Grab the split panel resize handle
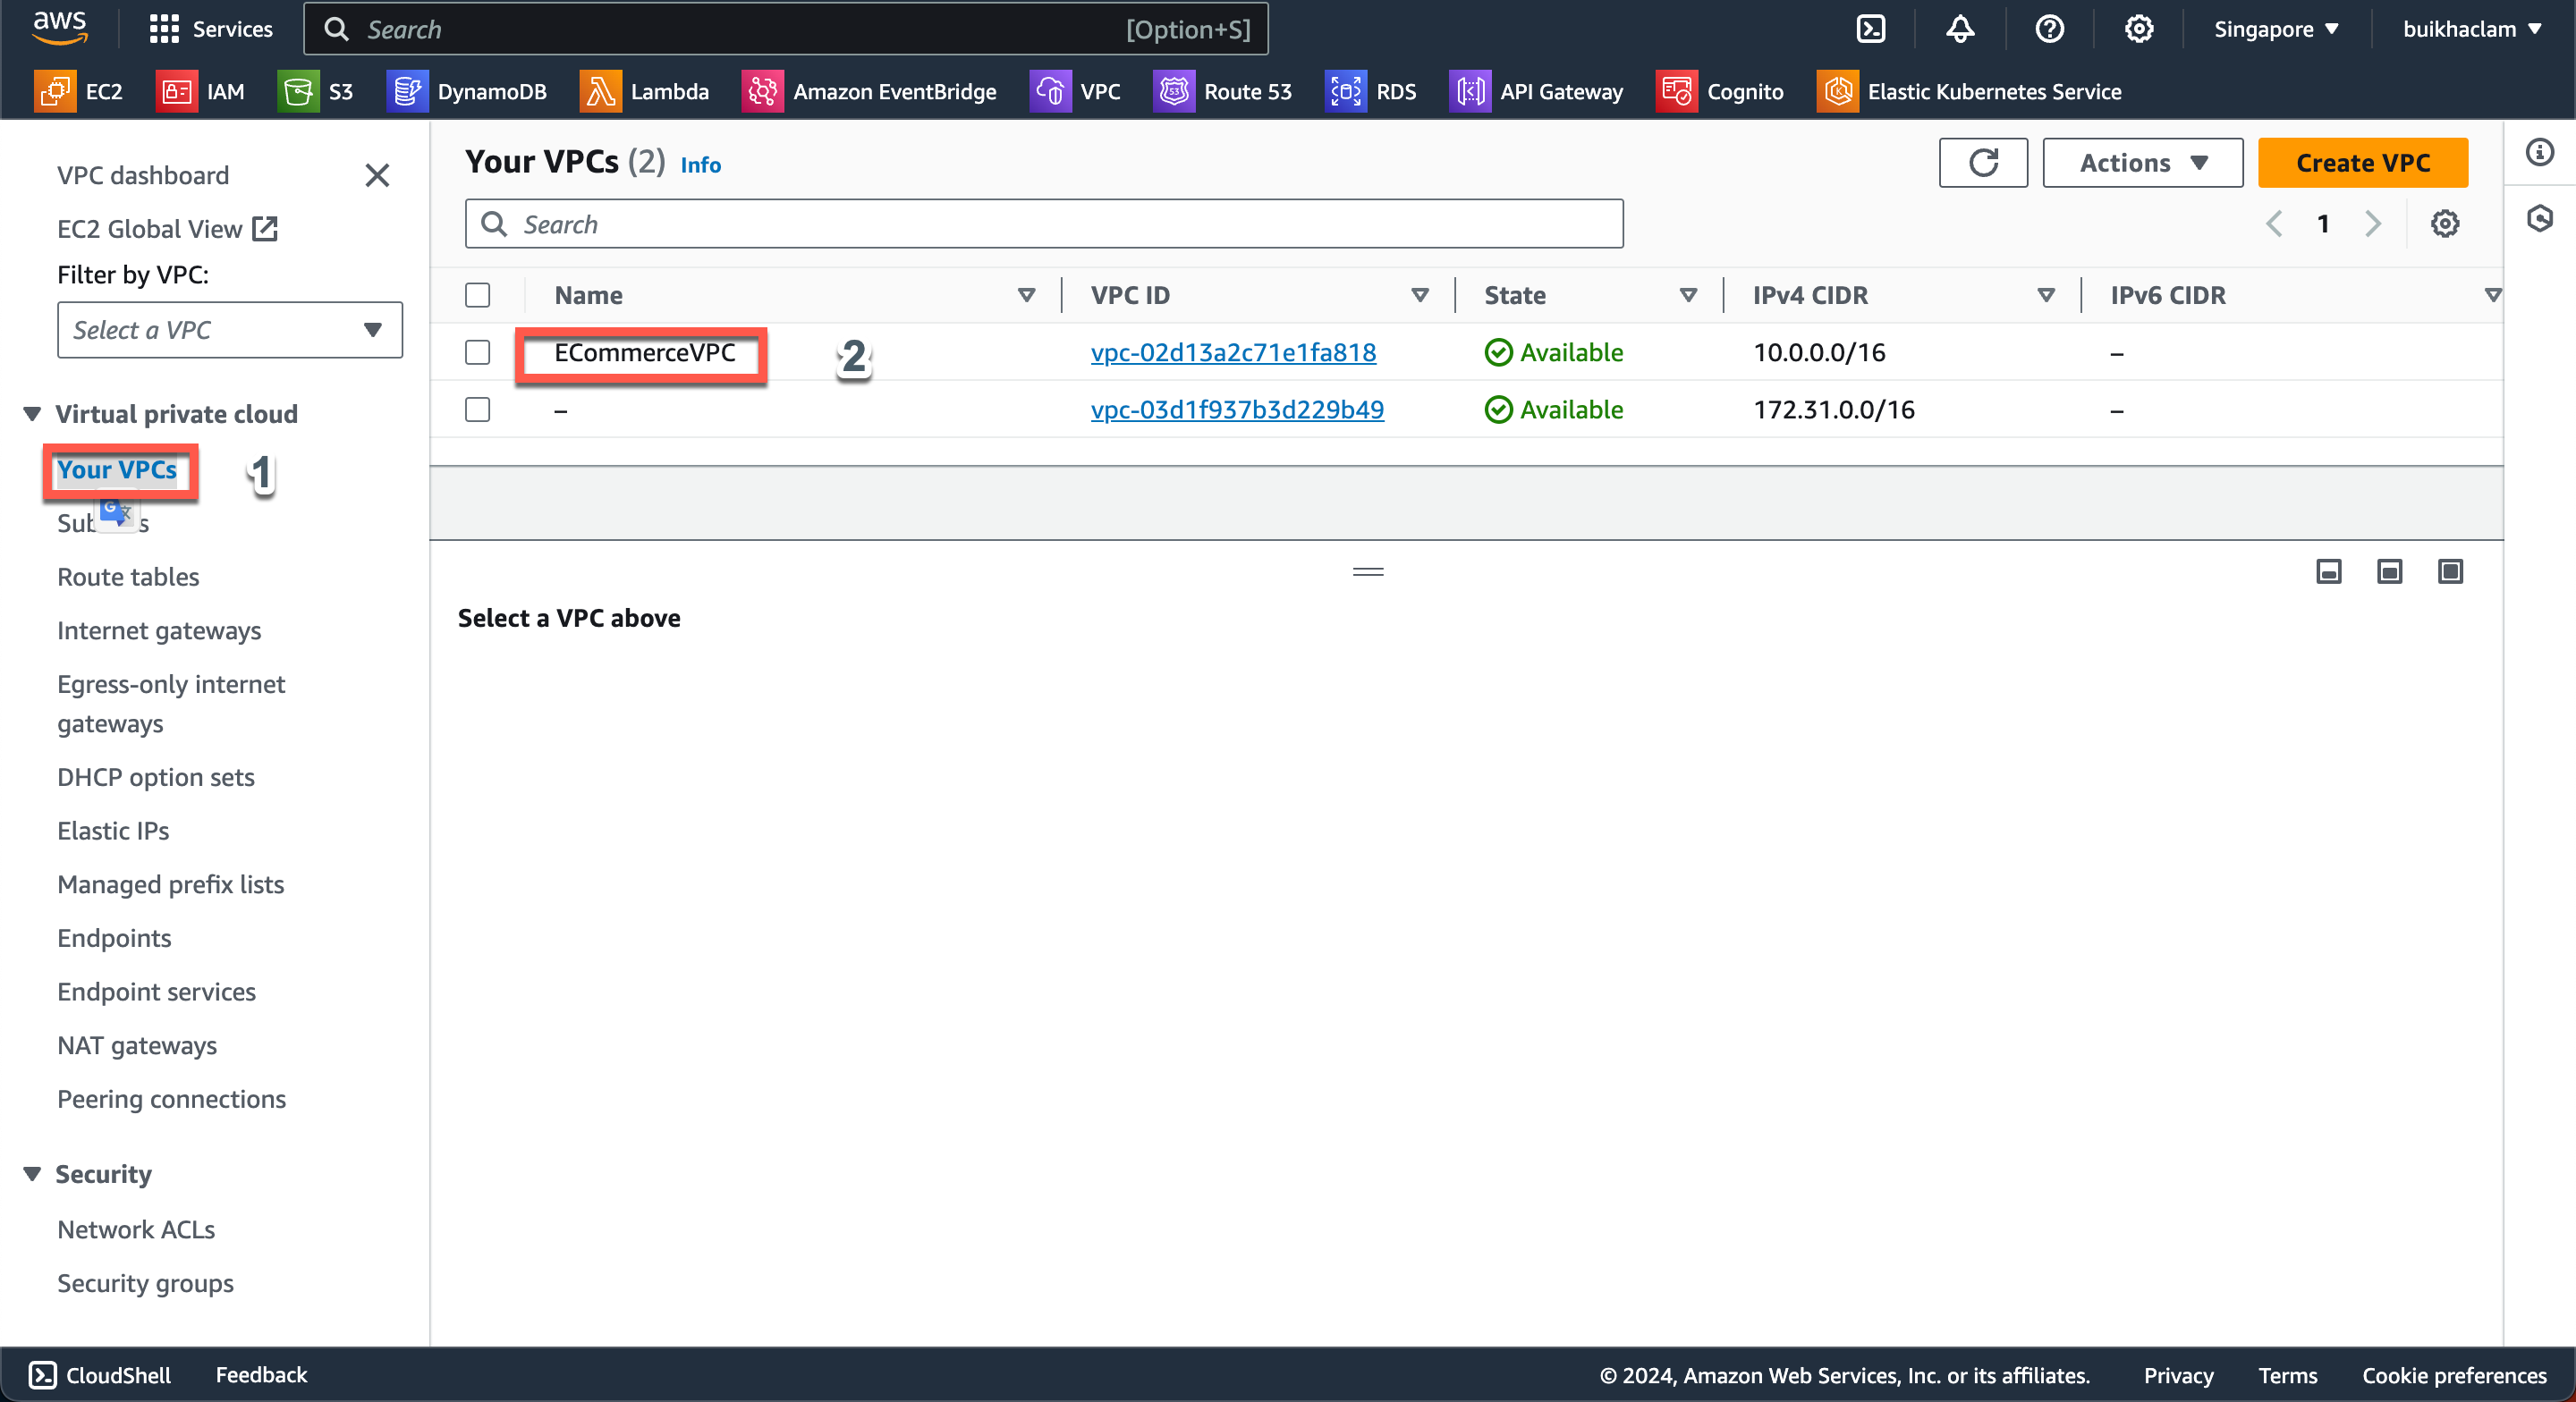2576x1402 pixels. [1368, 571]
